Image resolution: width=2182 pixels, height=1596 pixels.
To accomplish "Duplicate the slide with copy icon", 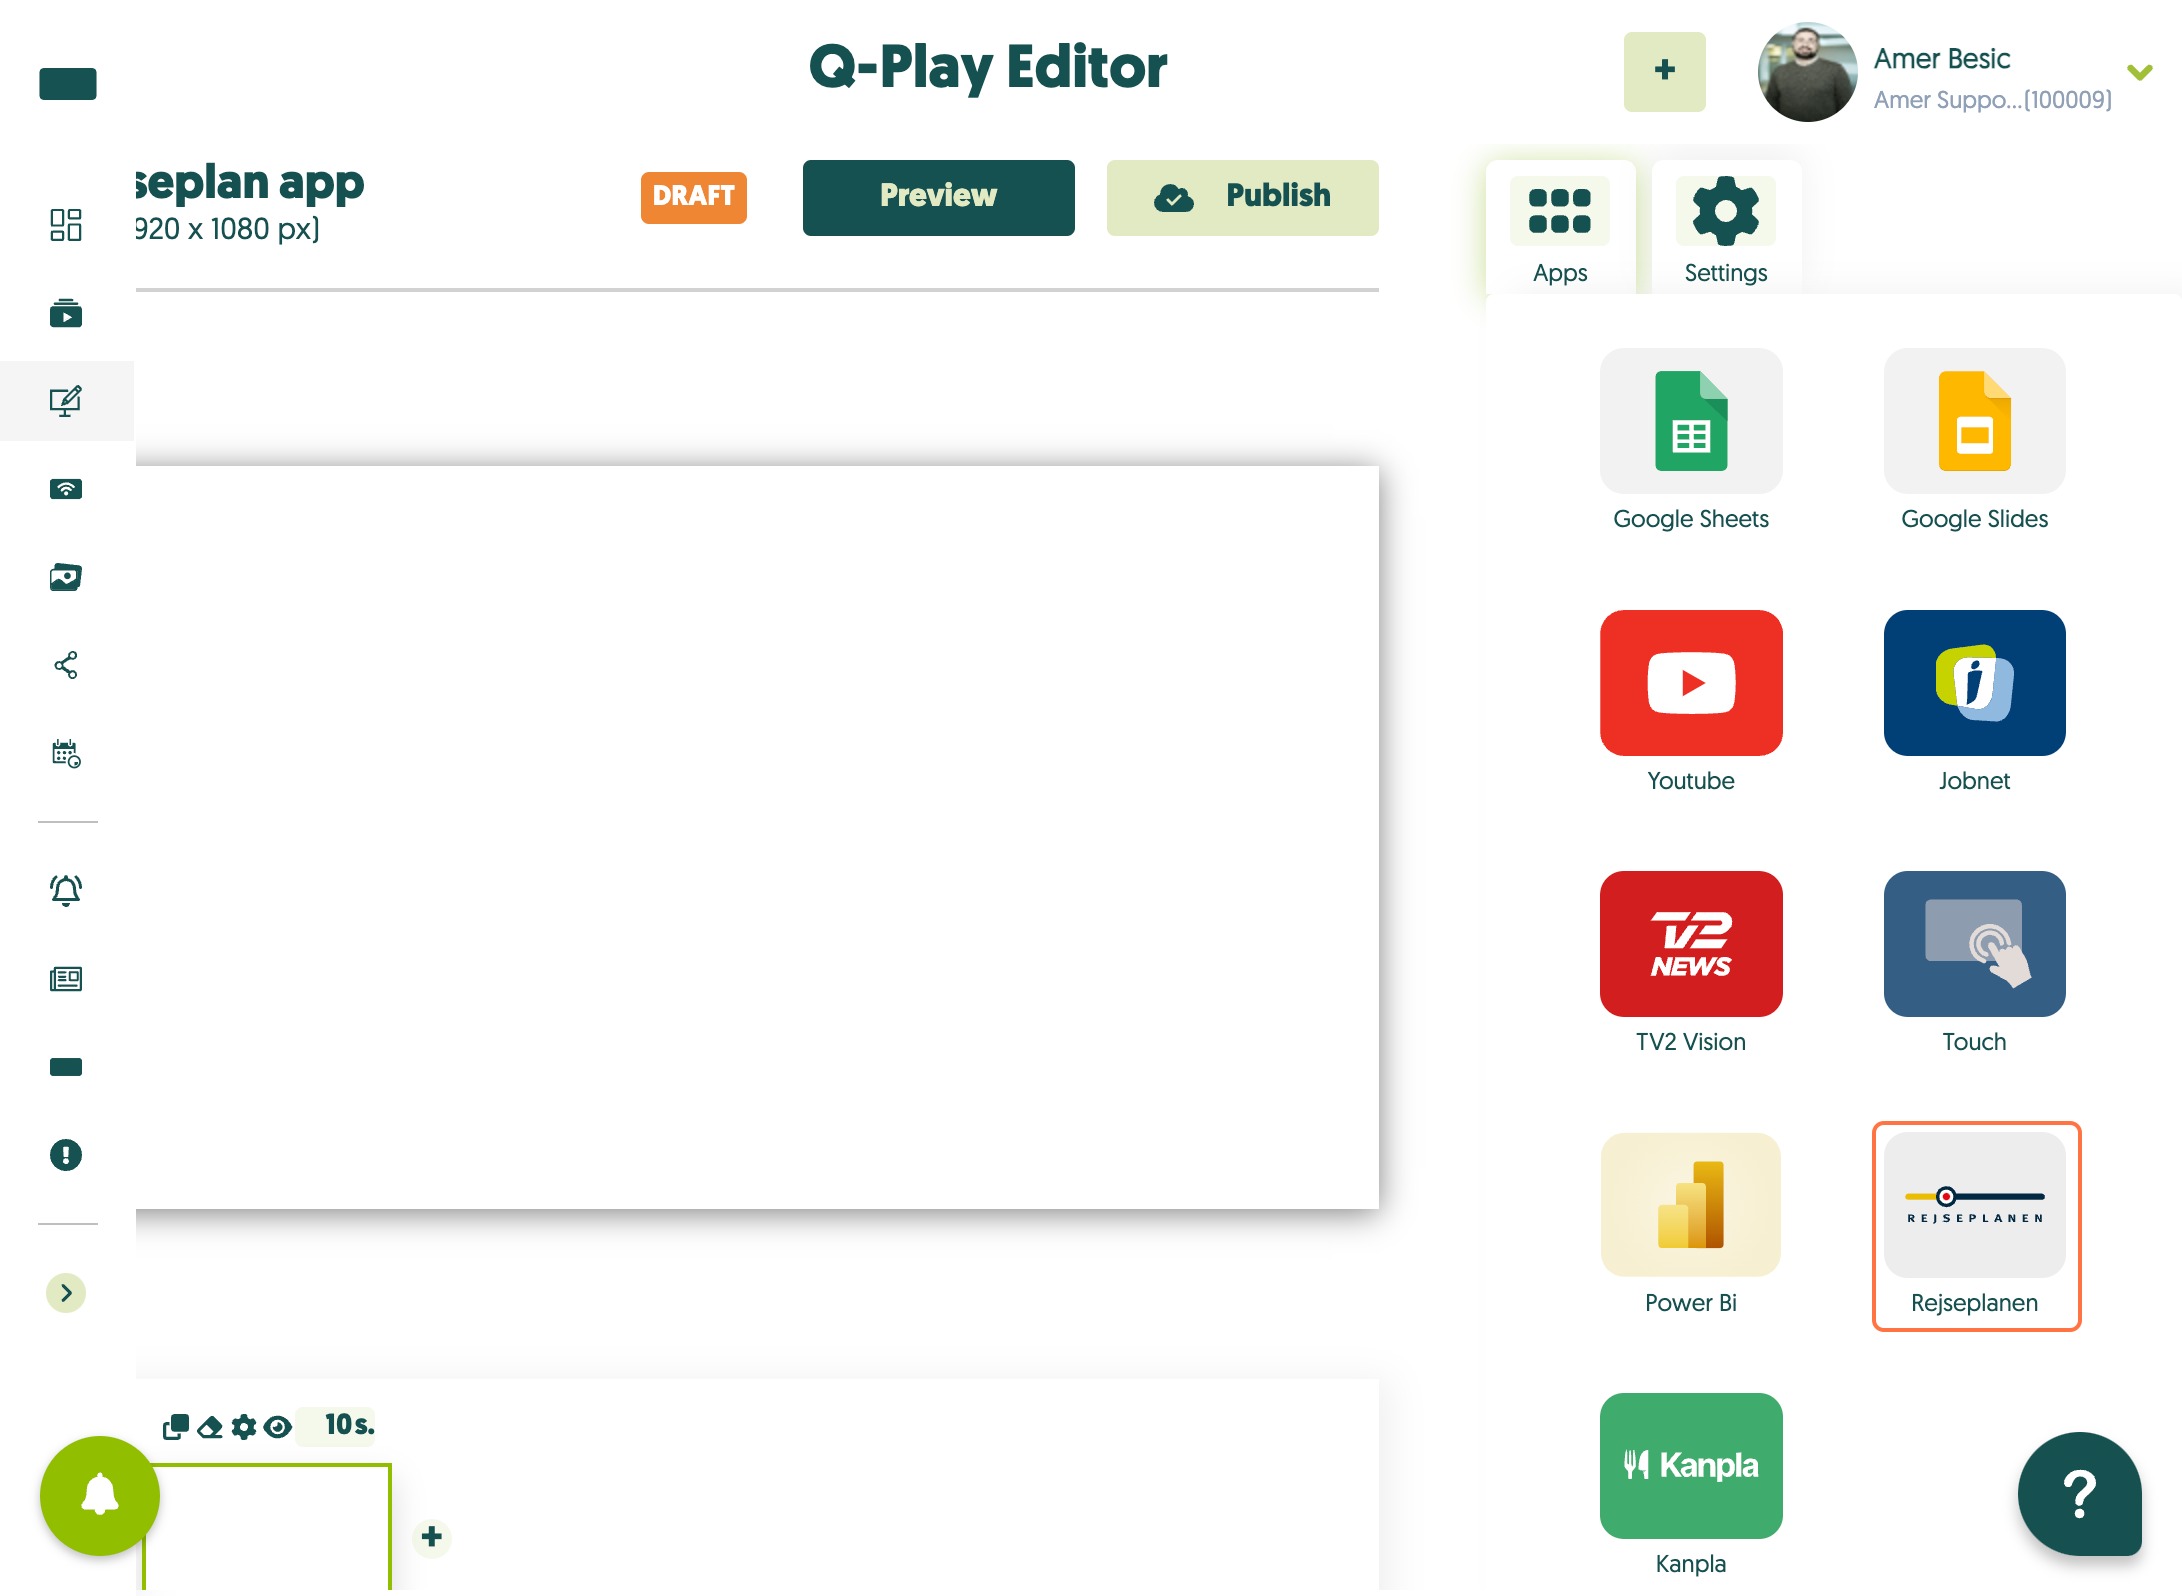I will (x=176, y=1426).
